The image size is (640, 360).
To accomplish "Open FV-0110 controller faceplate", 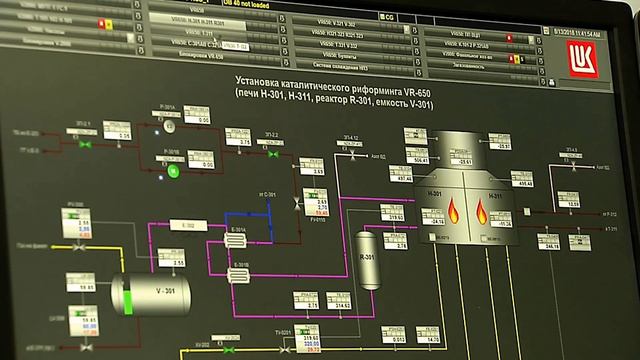I will [316, 202].
